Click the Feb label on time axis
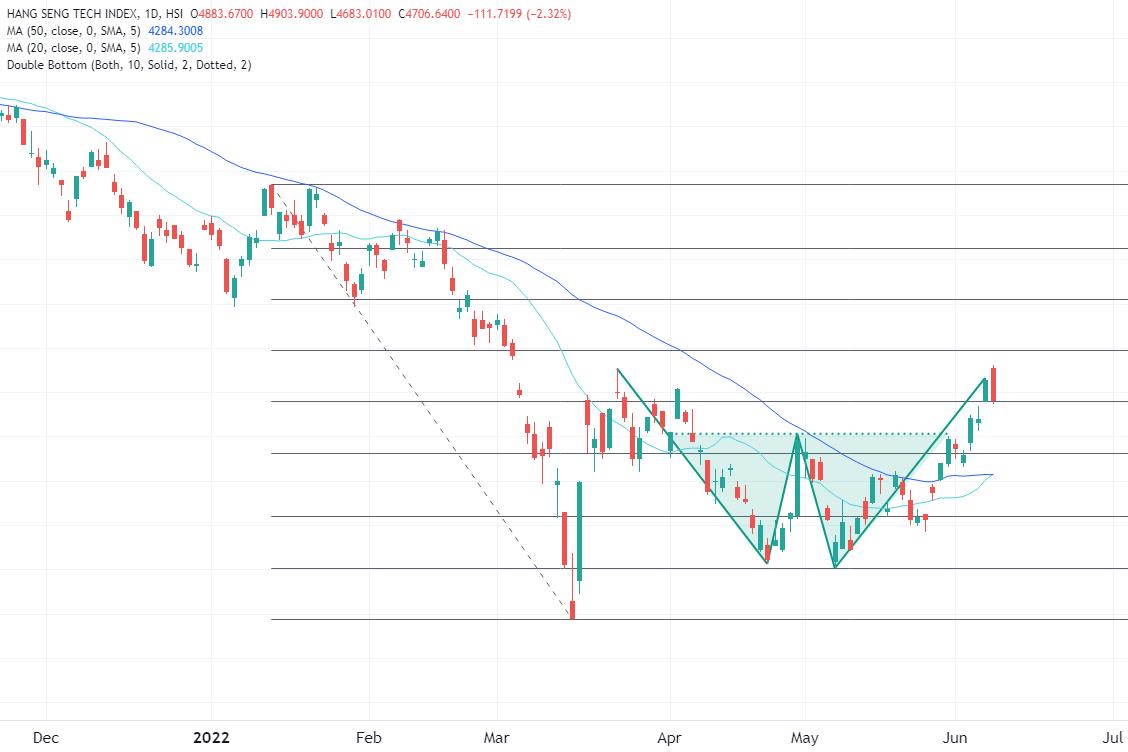The width and height of the screenshot is (1128, 752). [x=368, y=738]
